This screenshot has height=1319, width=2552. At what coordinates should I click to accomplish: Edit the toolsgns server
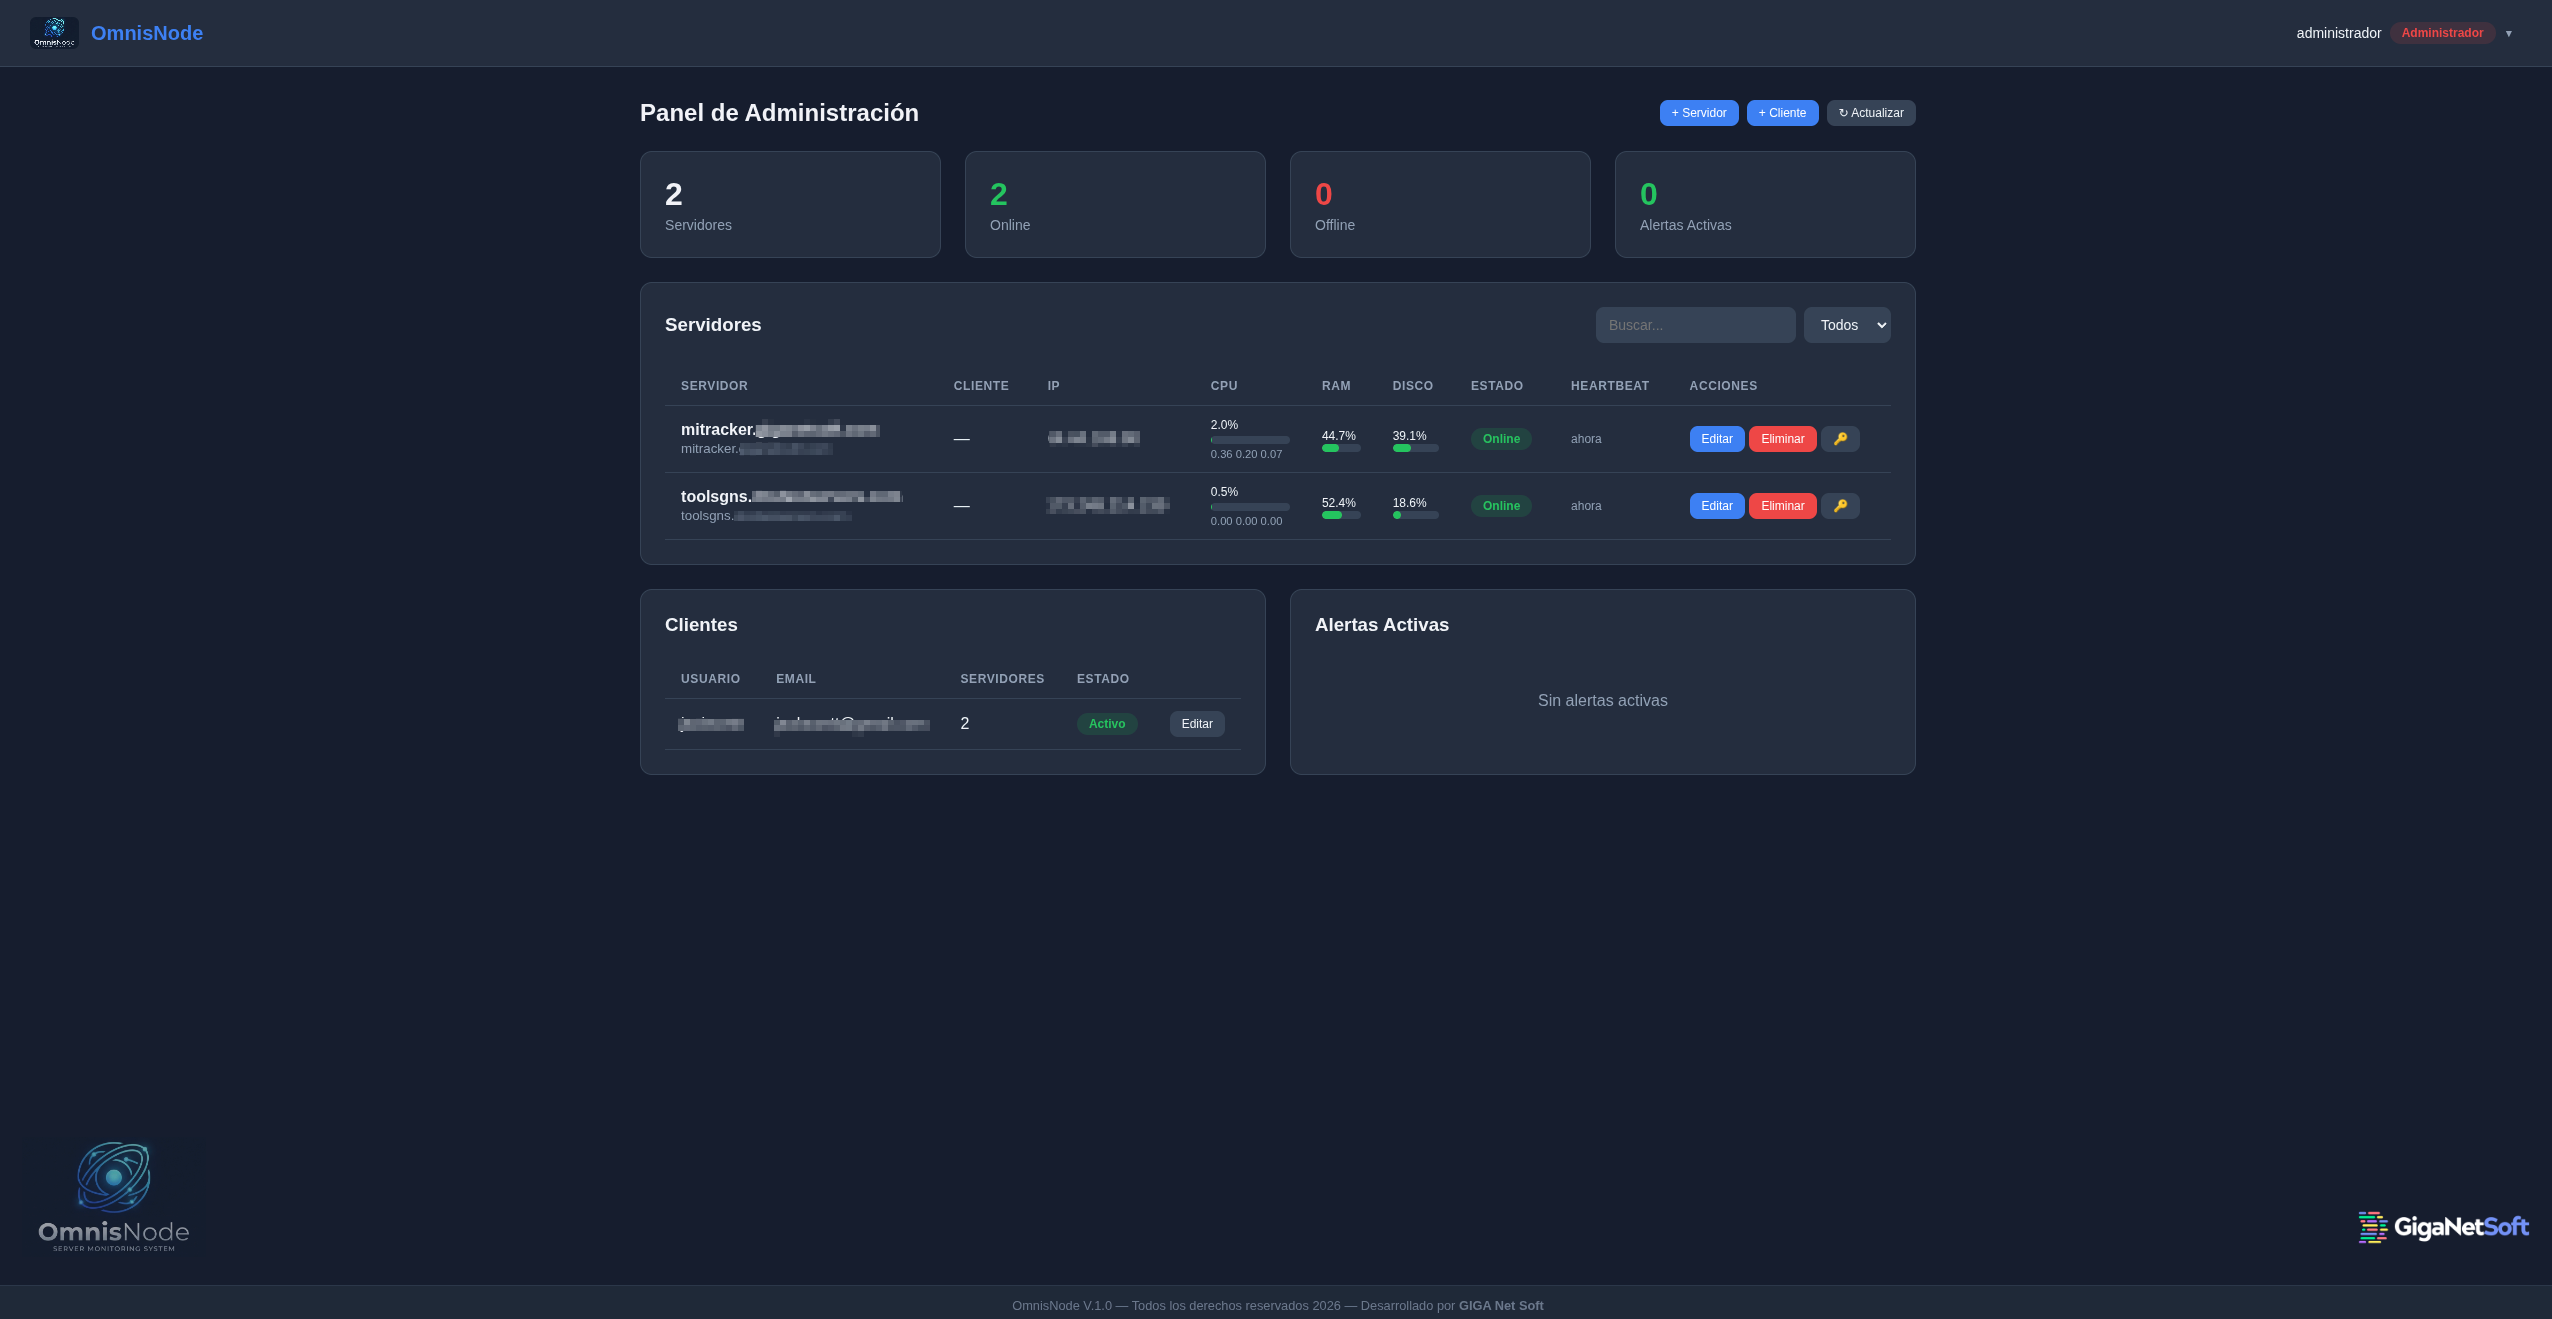tap(1717, 506)
